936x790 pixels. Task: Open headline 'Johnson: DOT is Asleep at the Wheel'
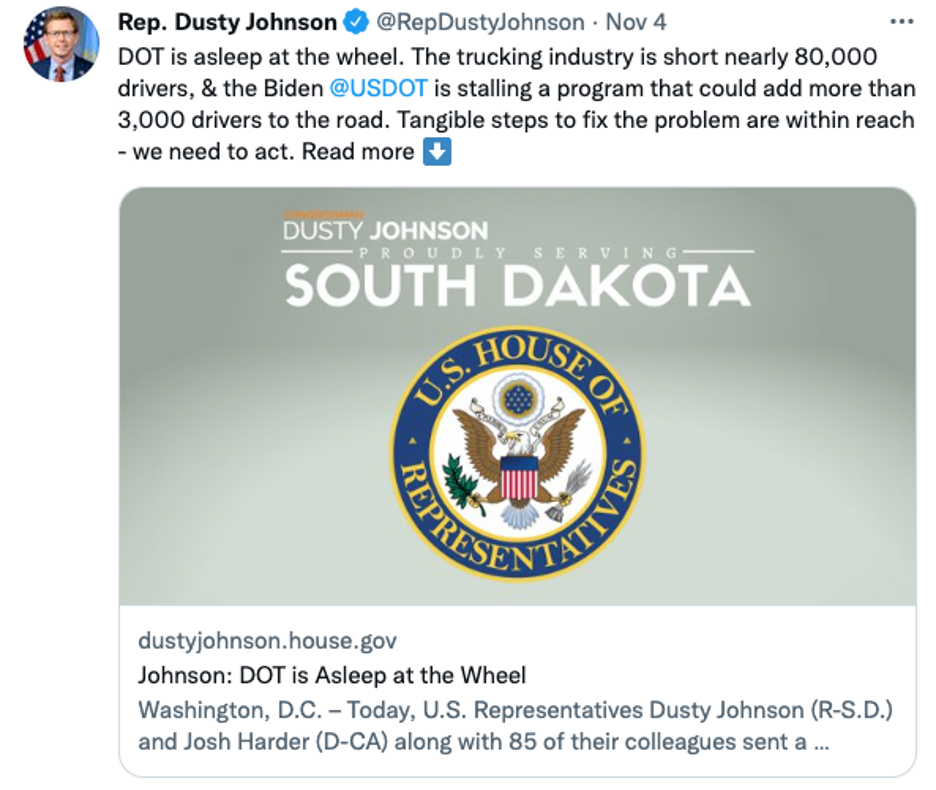(332, 675)
